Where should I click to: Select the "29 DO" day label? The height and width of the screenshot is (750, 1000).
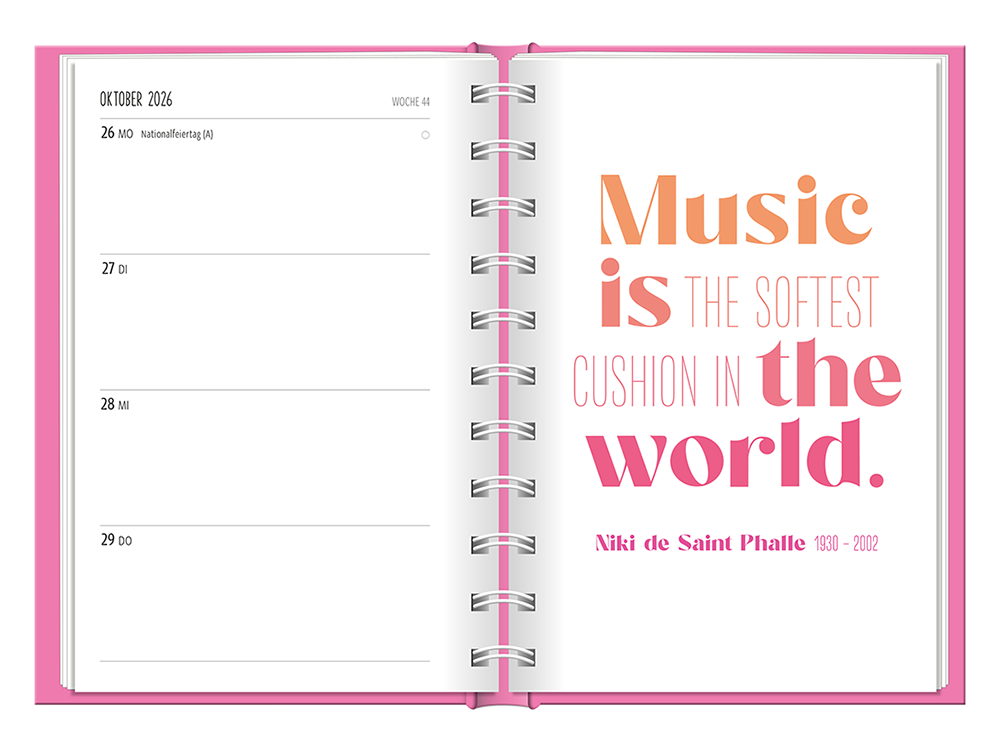coord(117,541)
